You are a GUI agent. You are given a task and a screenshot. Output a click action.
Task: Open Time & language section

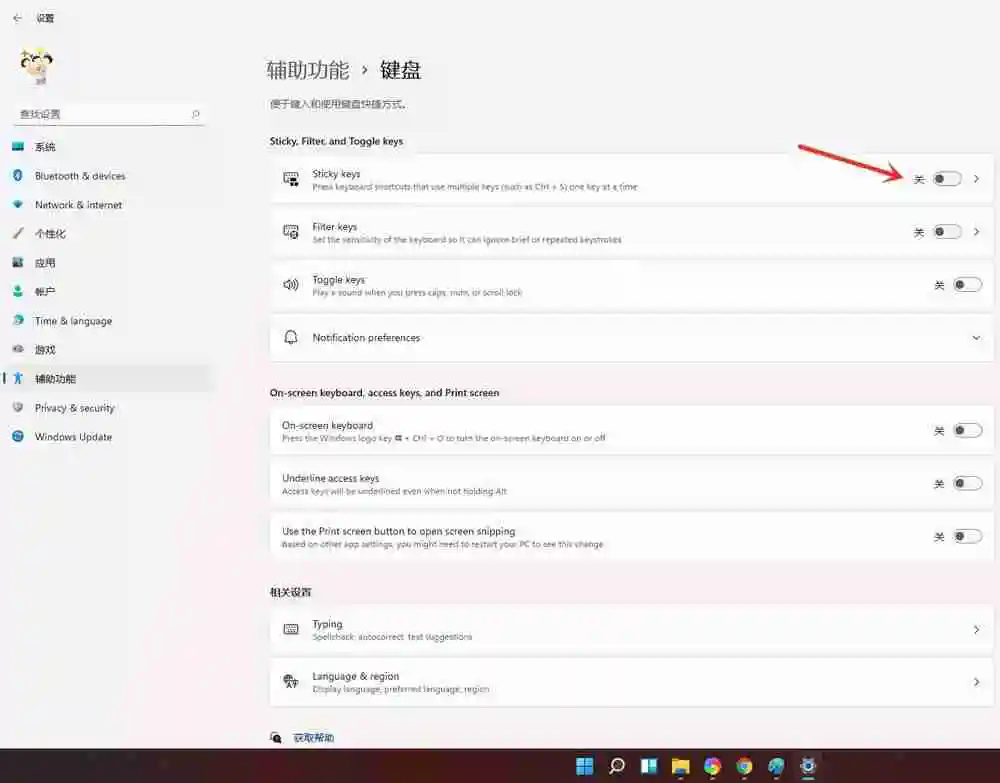coord(106,321)
